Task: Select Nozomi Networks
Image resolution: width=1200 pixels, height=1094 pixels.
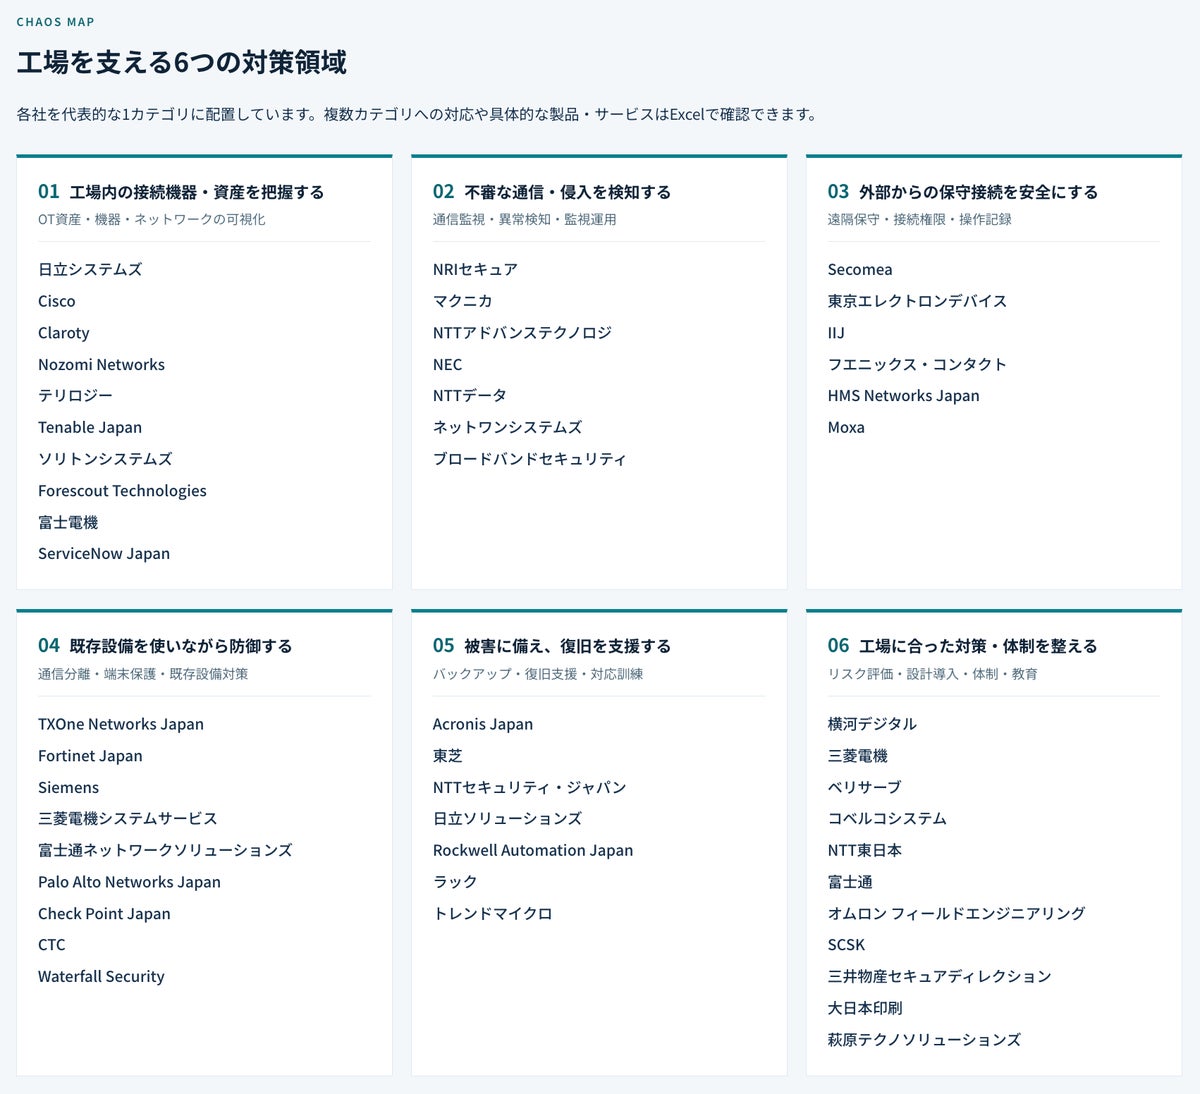Action: point(101,364)
